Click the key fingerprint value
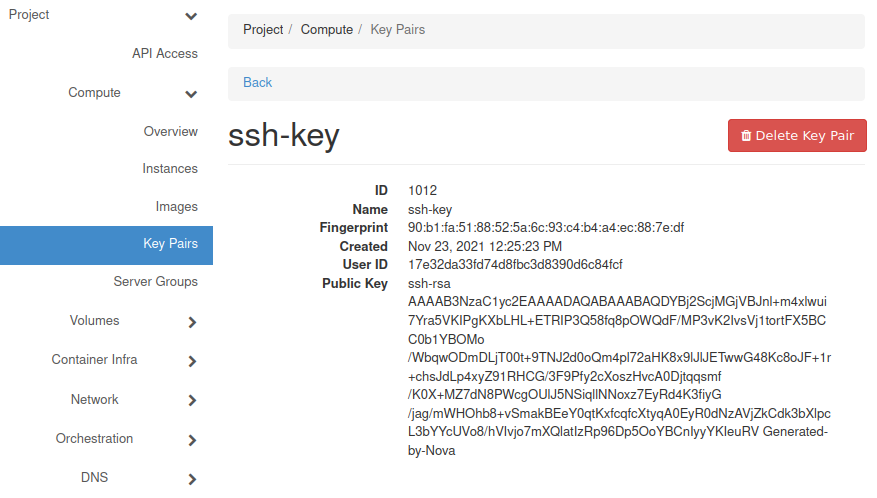Viewport: 877px width, 498px height. point(546,228)
